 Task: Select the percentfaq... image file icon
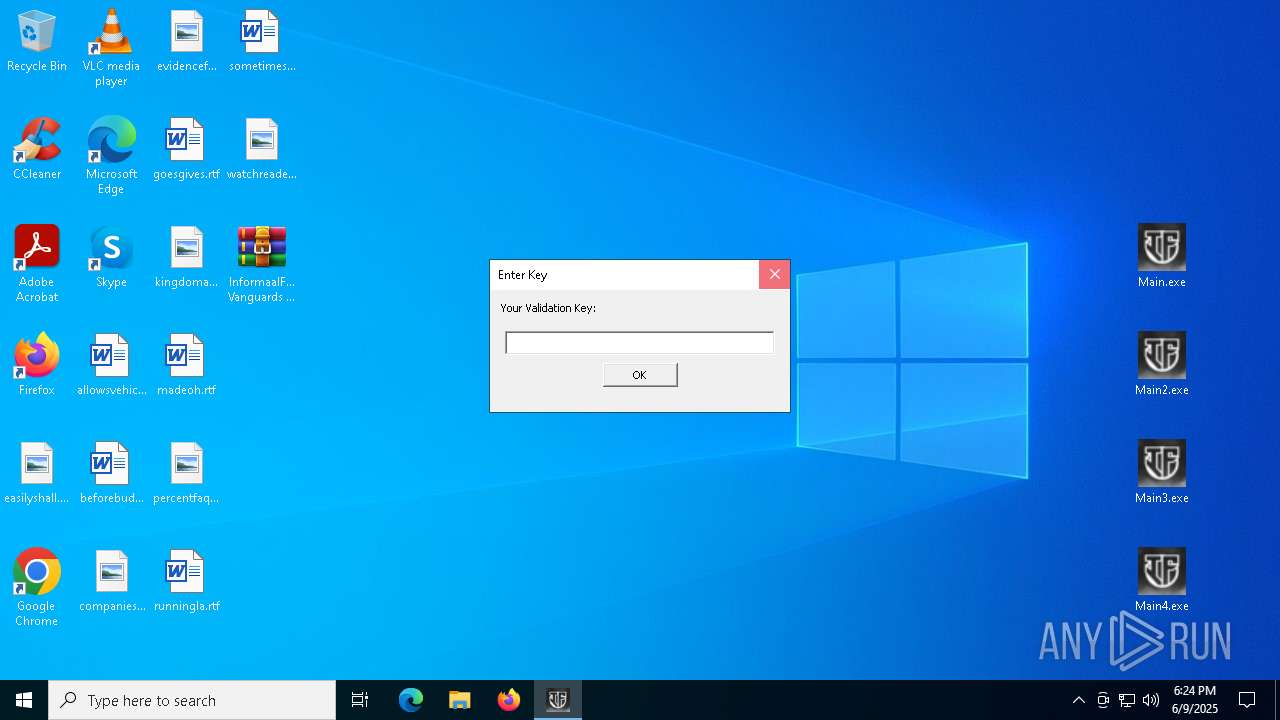[x=187, y=474]
